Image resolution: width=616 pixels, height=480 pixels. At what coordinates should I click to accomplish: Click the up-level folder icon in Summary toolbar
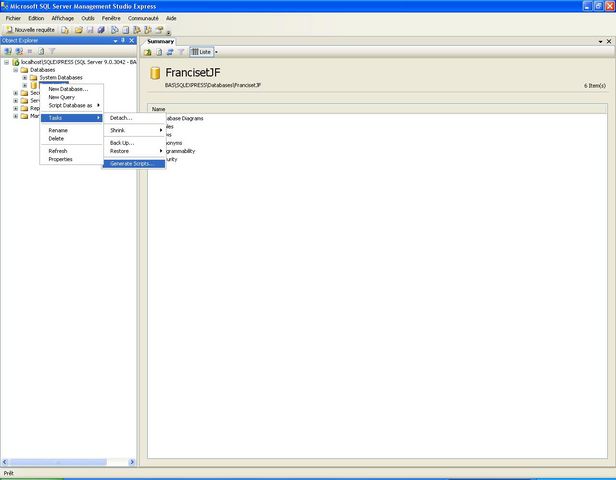point(148,51)
